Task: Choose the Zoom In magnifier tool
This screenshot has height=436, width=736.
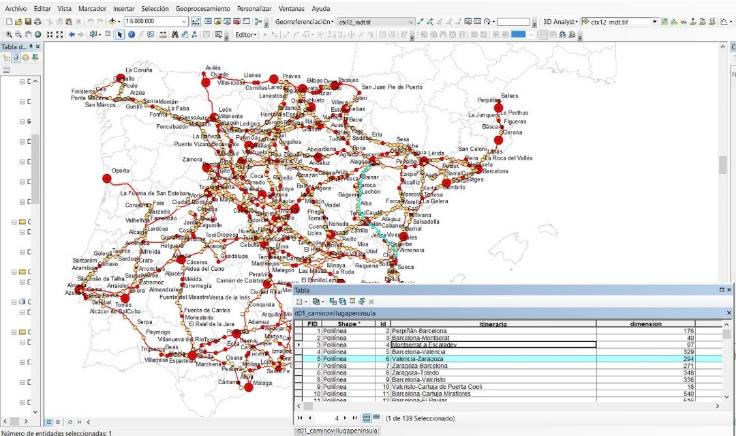Action: coord(9,35)
